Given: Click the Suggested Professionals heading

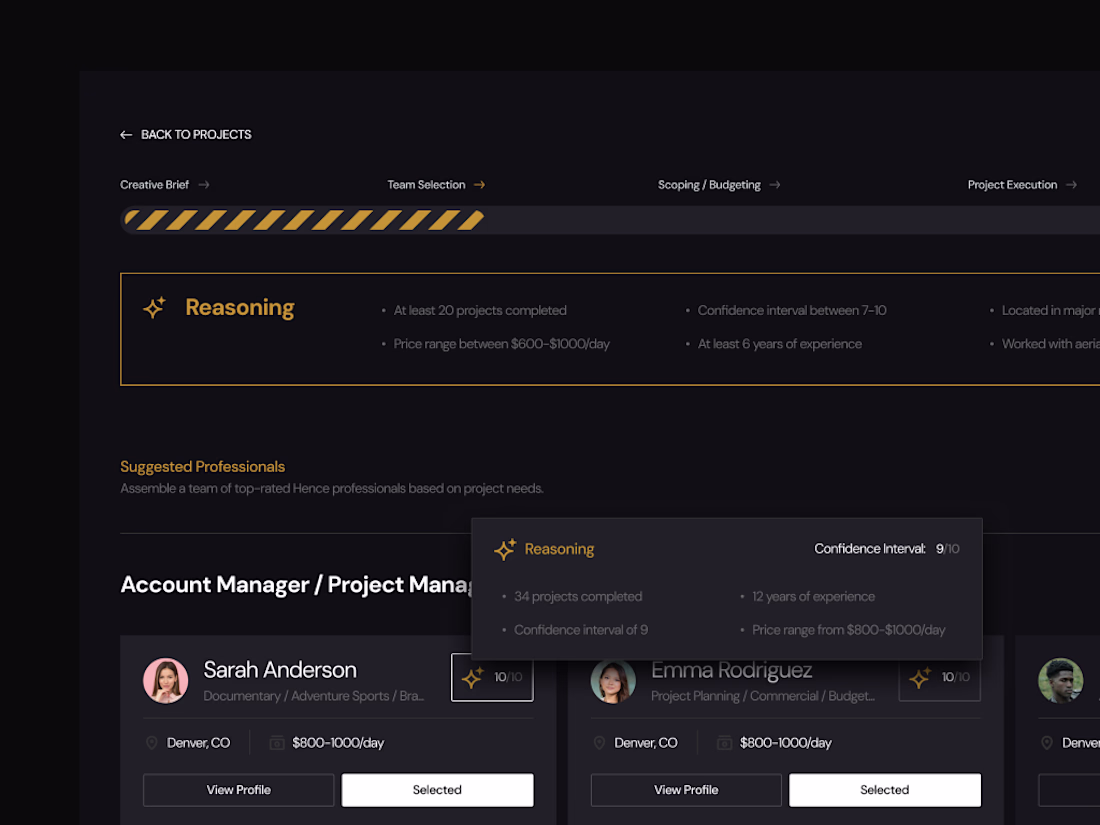Looking at the screenshot, I should (x=202, y=467).
